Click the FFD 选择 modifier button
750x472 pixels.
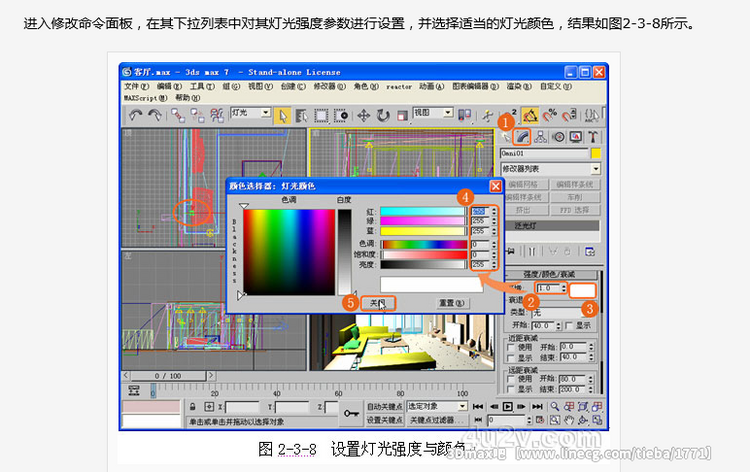click(x=575, y=210)
